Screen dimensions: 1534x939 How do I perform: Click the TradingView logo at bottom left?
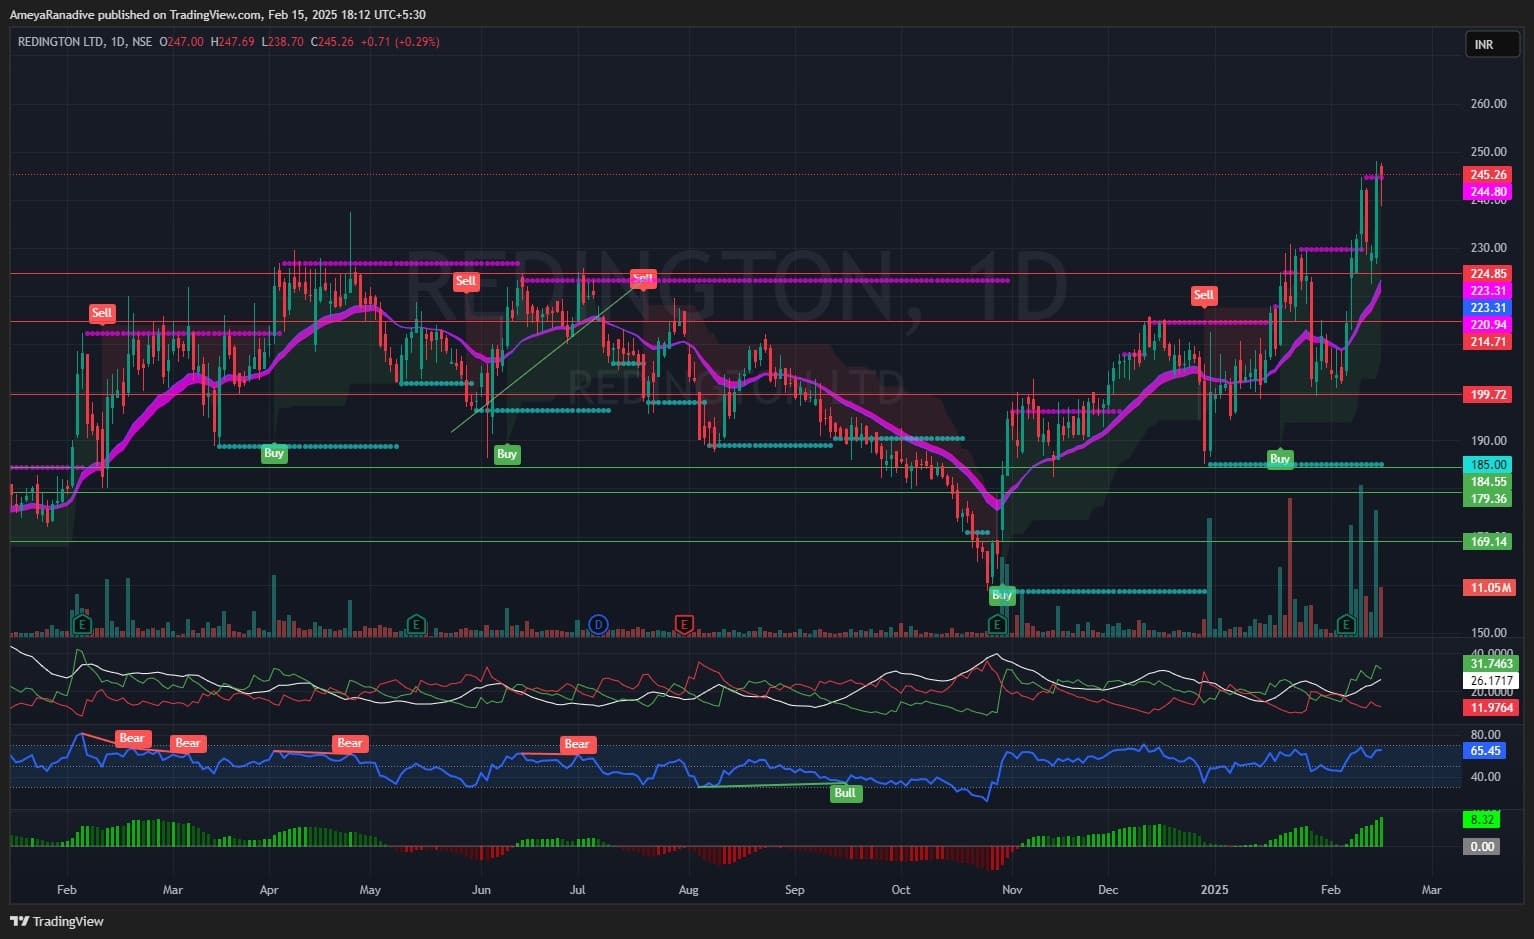point(57,921)
